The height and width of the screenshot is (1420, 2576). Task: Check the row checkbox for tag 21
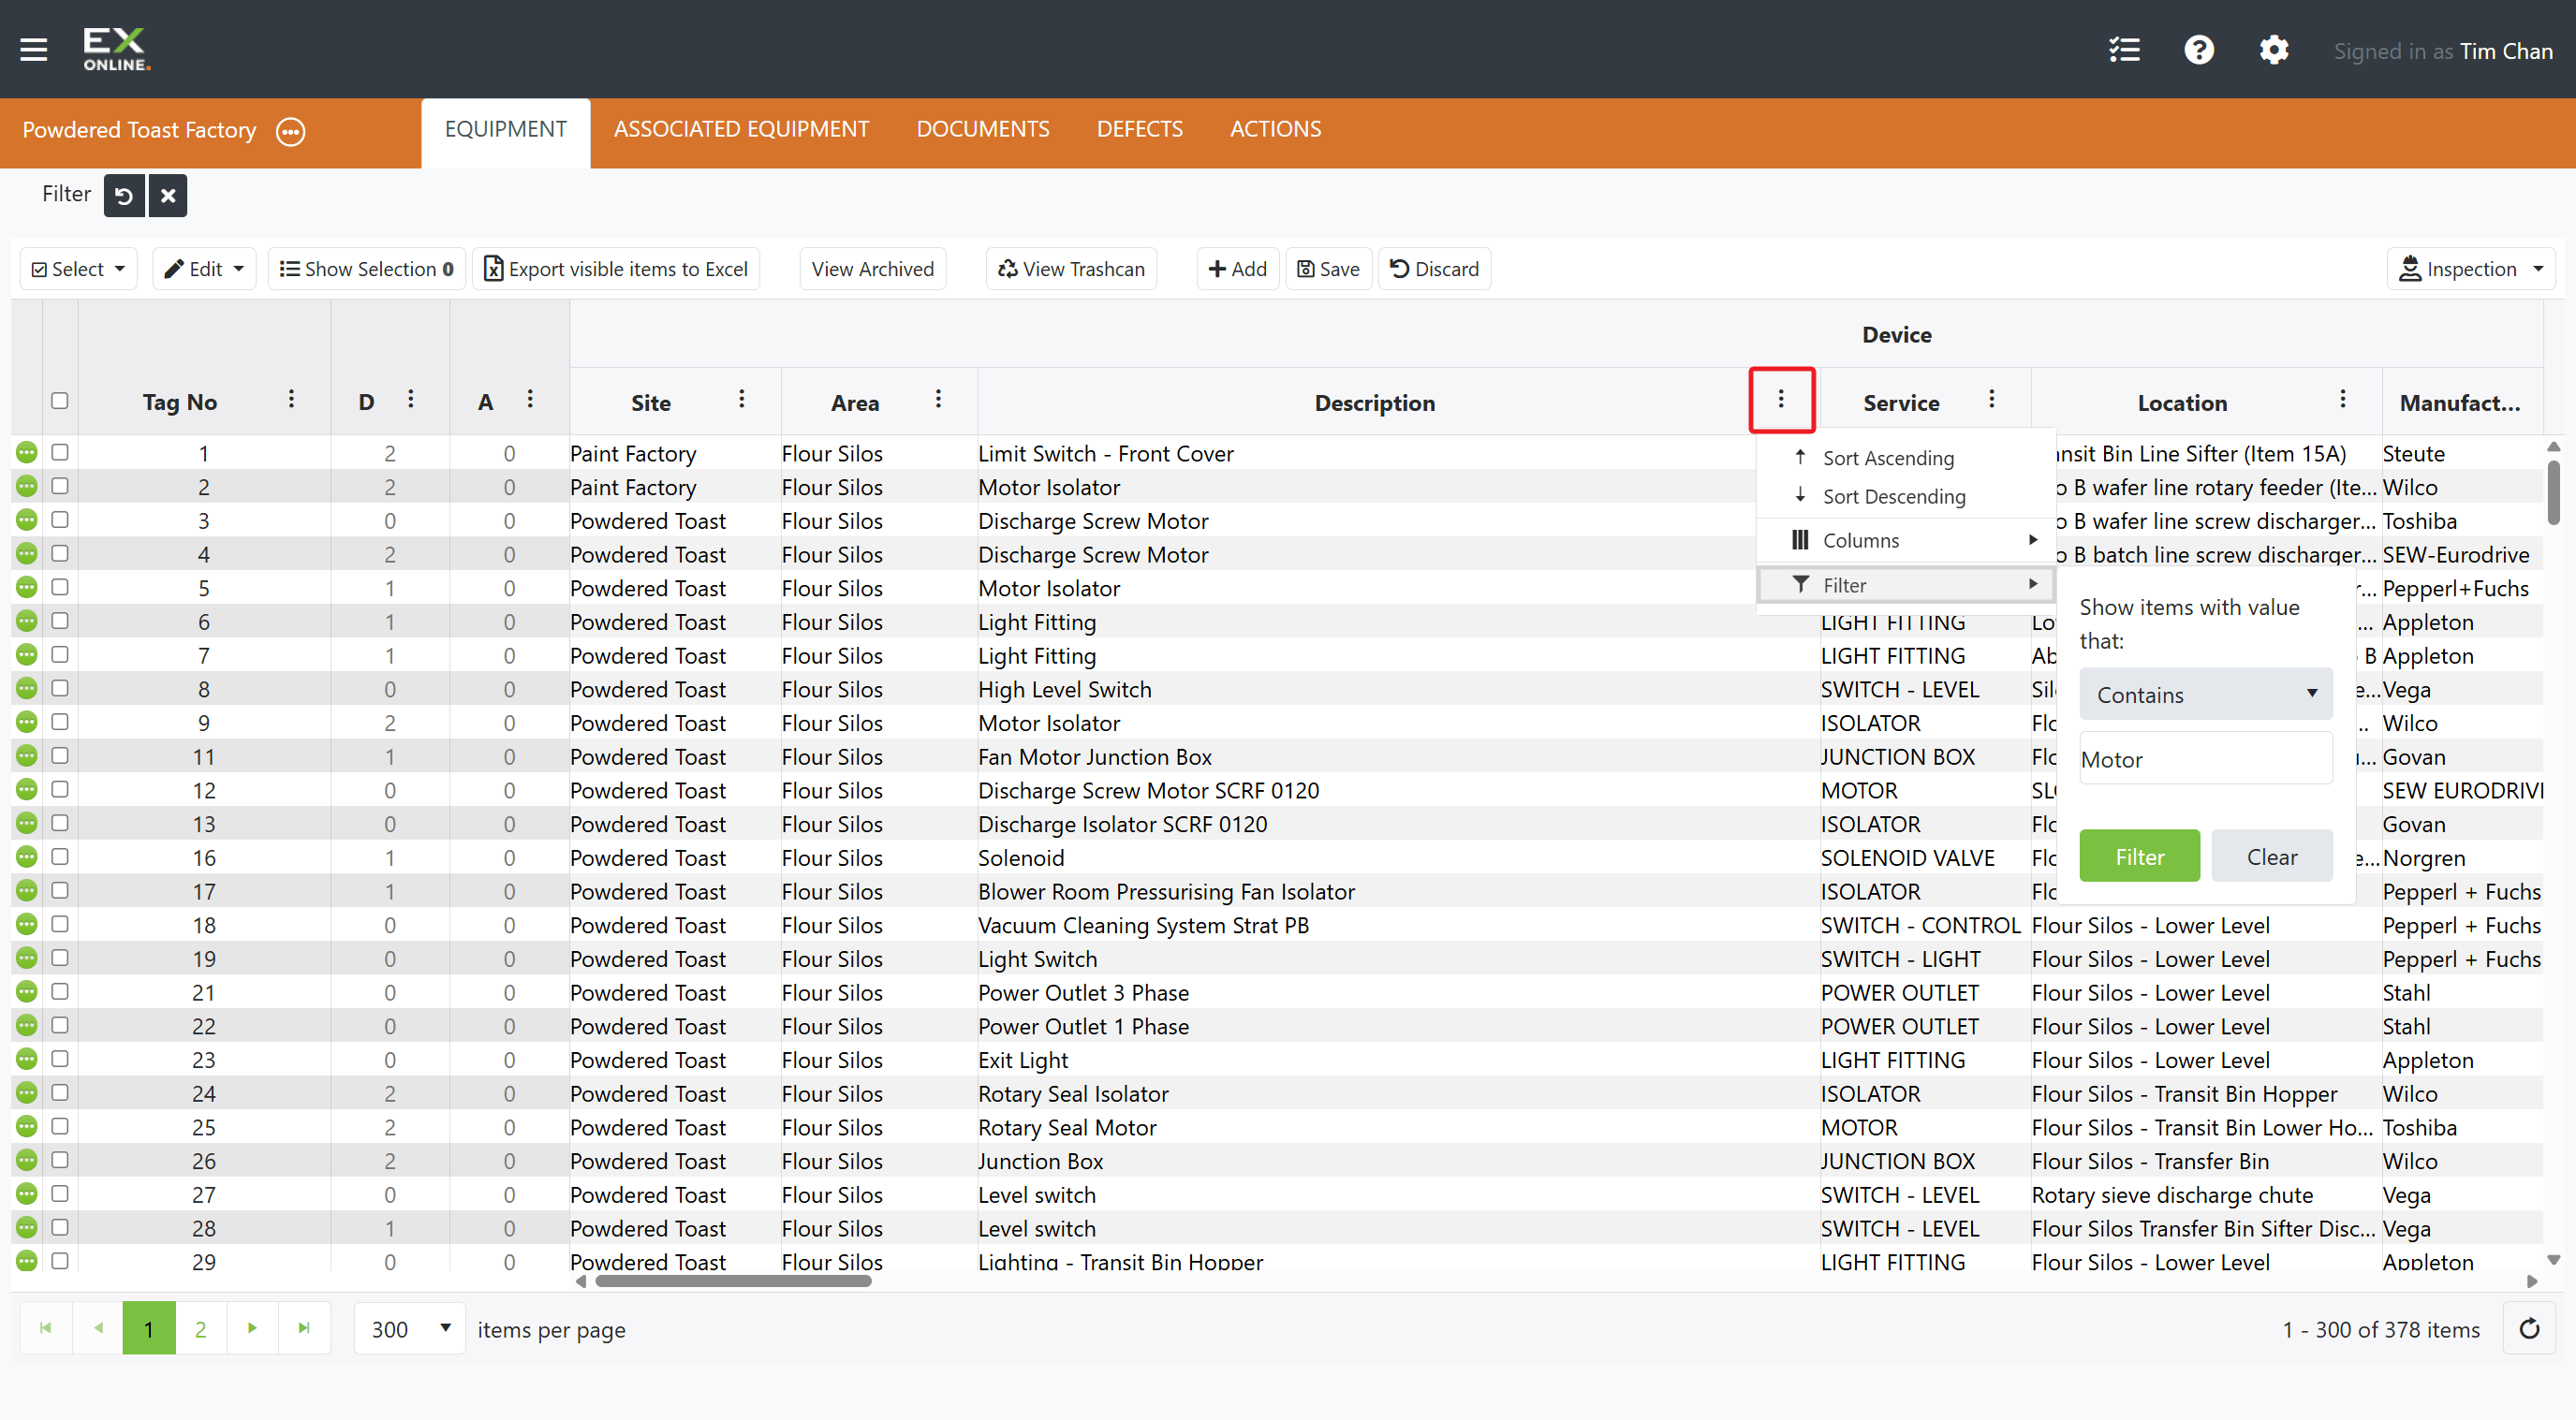(x=60, y=991)
